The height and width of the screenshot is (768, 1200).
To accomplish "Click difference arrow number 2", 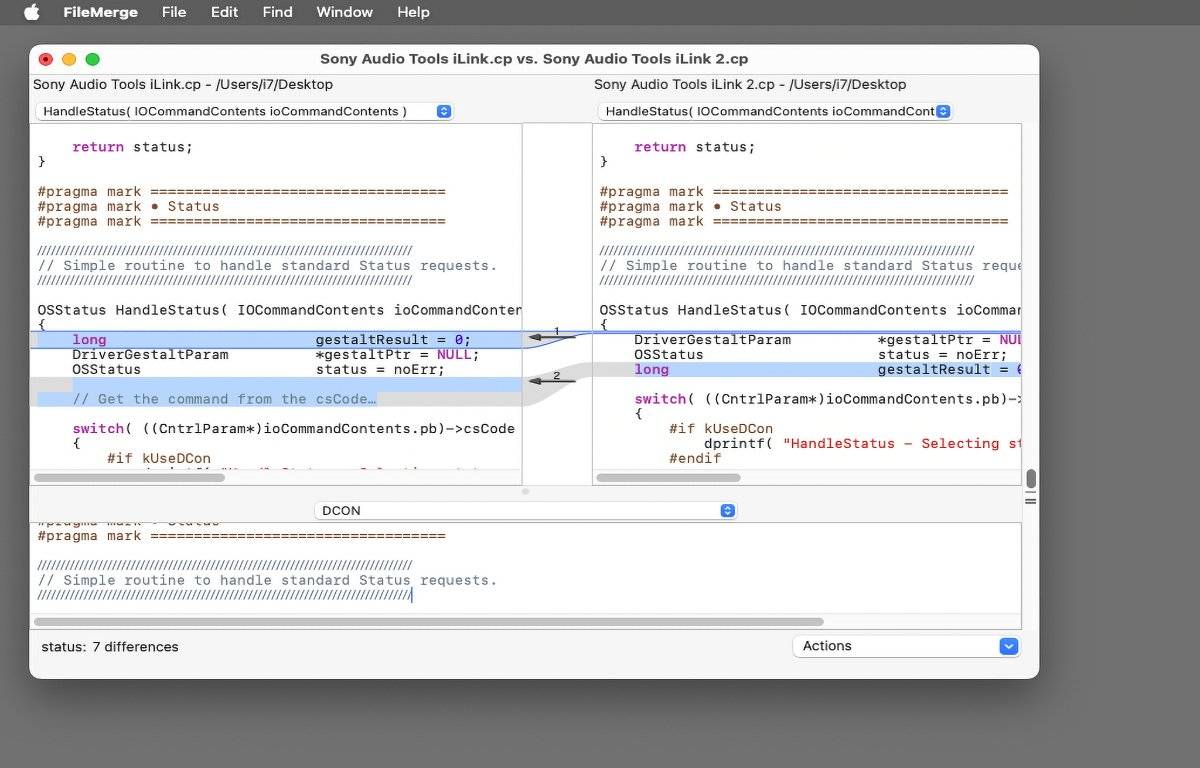I will coord(553,381).
